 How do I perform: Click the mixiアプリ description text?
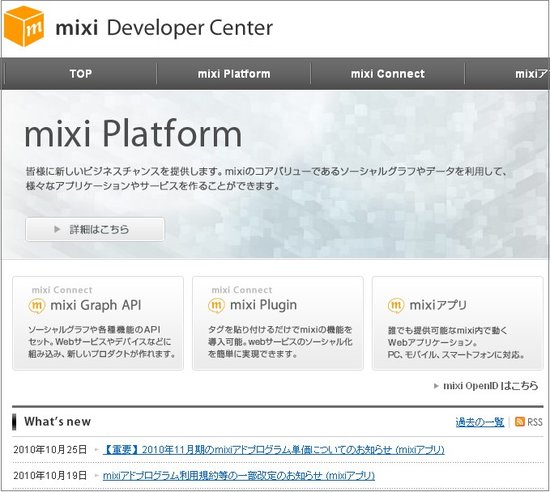pyautogui.click(x=456, y=343)
